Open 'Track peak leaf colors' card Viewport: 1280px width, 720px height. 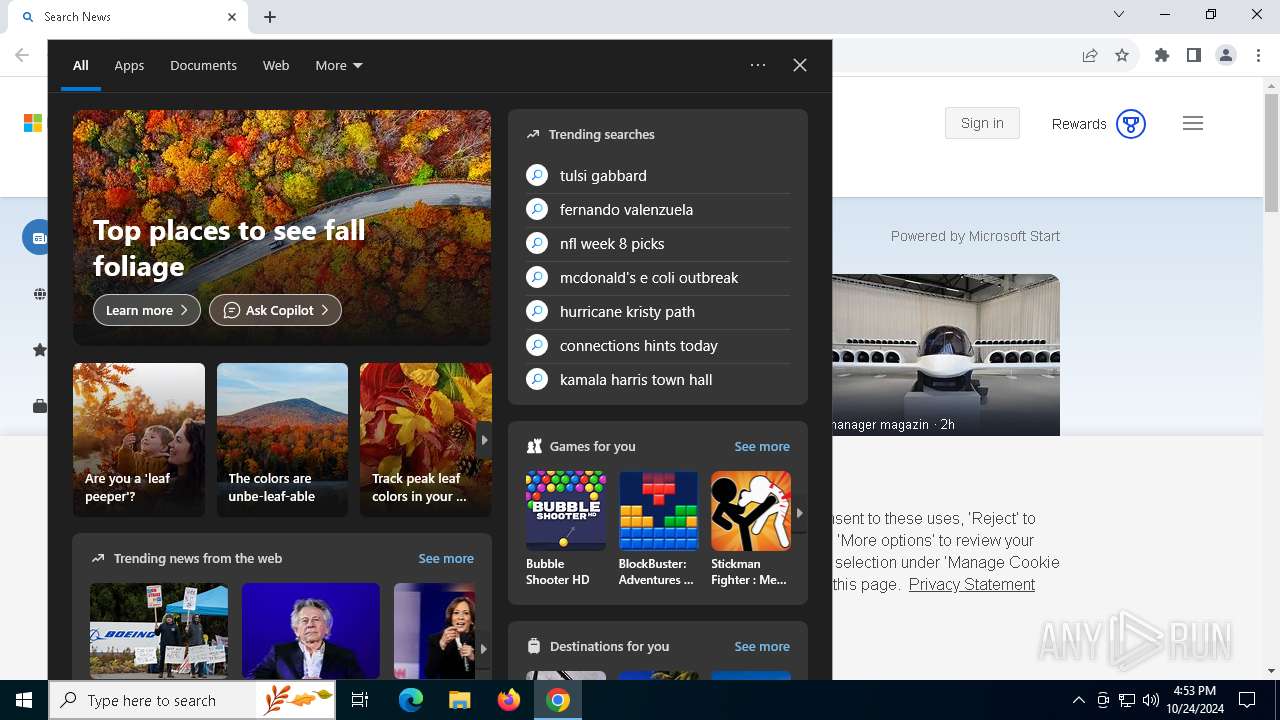point(425,440)
